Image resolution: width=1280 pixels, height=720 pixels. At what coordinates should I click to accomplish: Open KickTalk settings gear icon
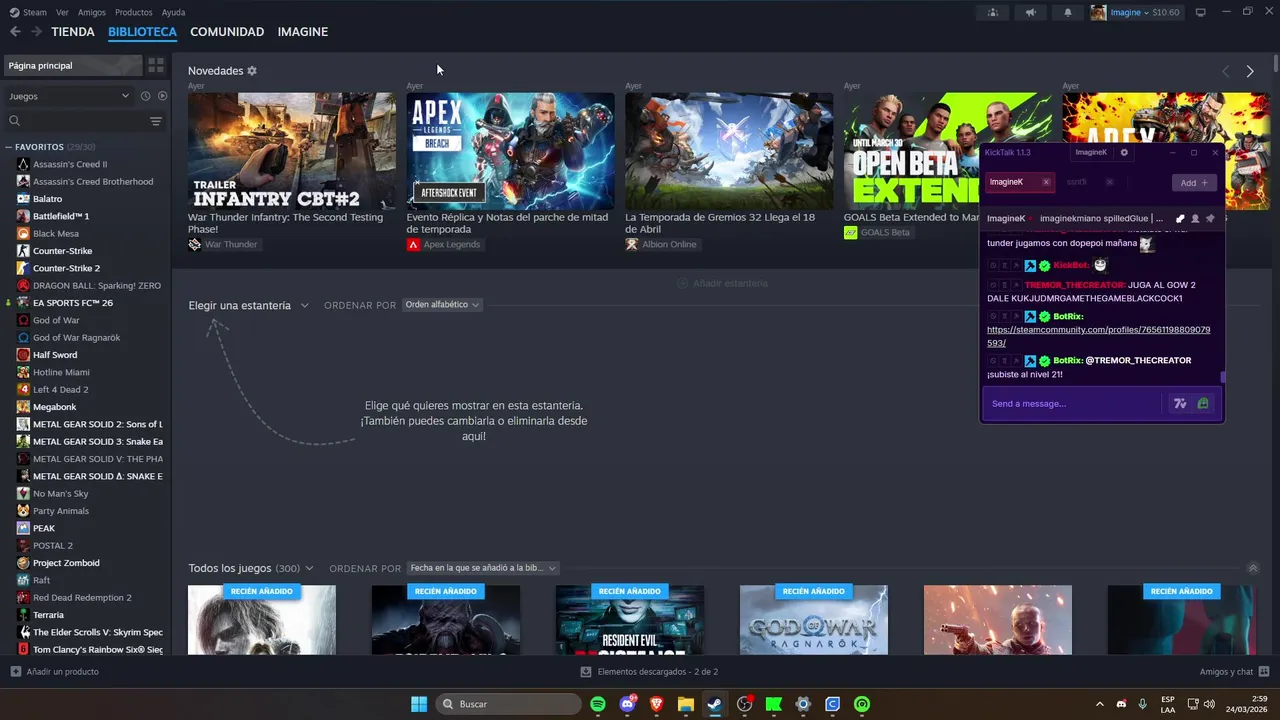(x=1124, y=153)
